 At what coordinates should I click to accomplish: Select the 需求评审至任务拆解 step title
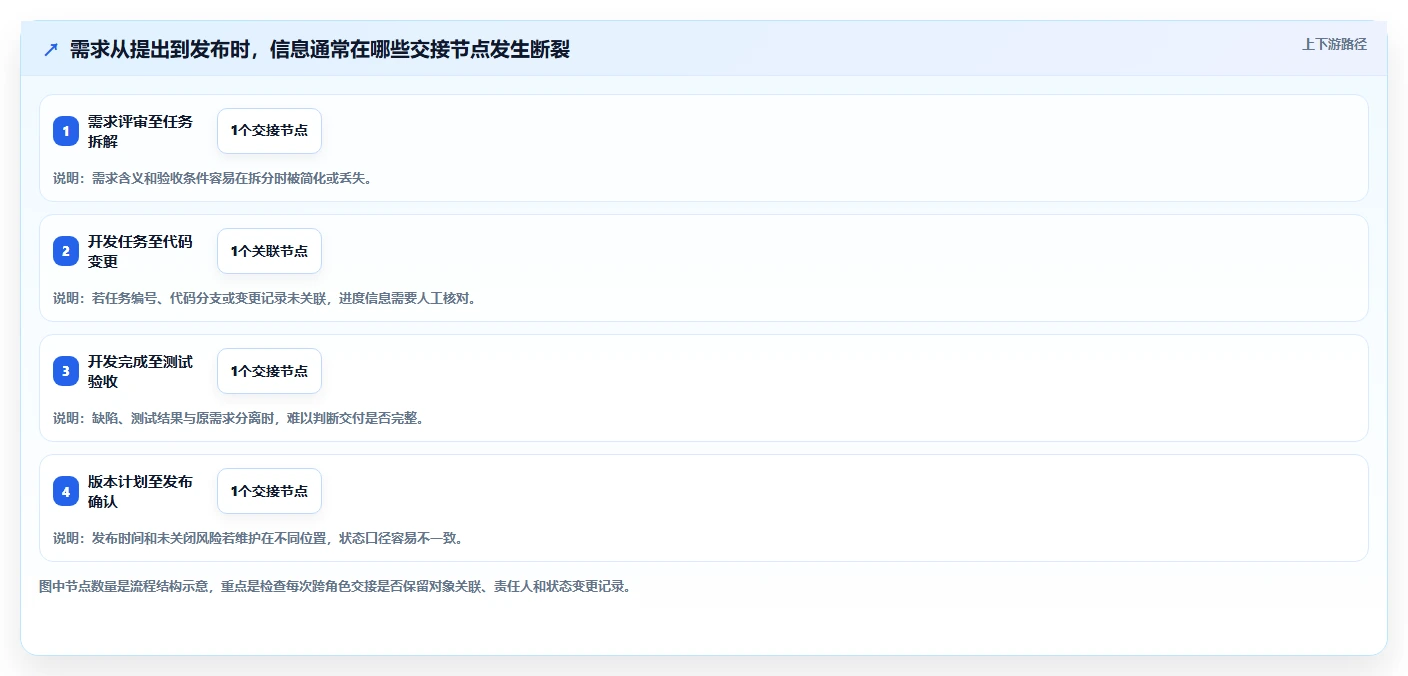[140, 131]
